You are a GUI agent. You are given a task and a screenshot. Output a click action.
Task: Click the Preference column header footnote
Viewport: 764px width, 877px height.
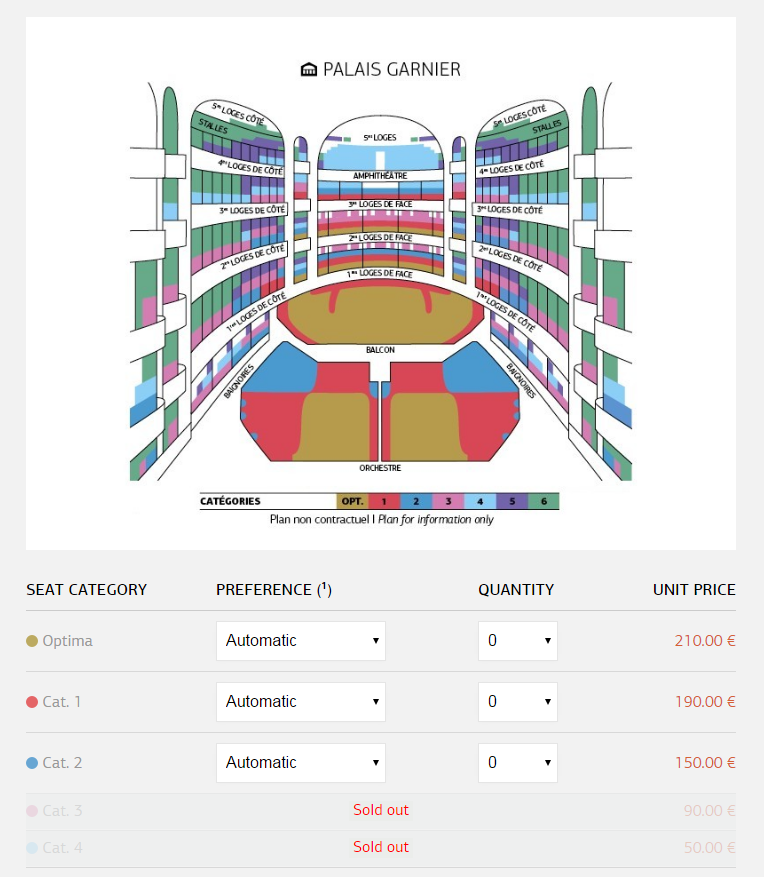(x=324, y=588)
